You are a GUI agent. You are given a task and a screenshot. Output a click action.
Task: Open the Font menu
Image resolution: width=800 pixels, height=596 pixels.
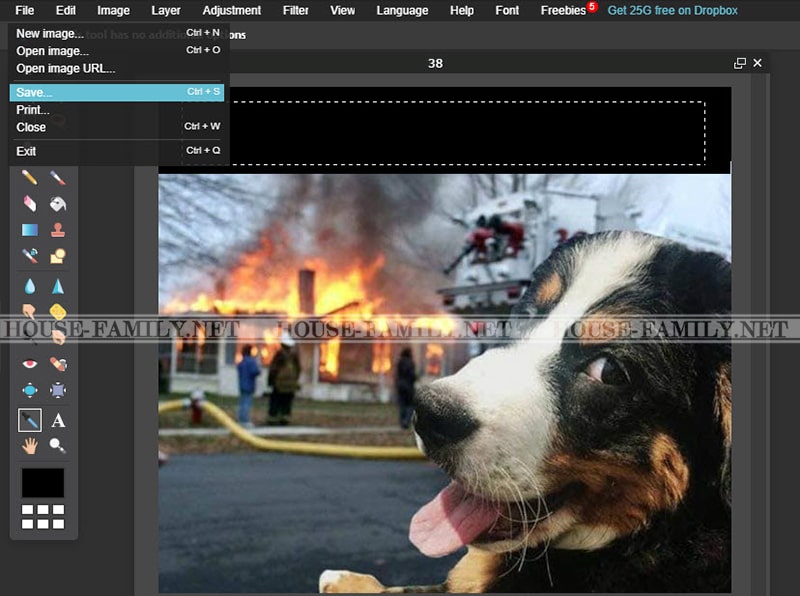(x=507, y=10)
